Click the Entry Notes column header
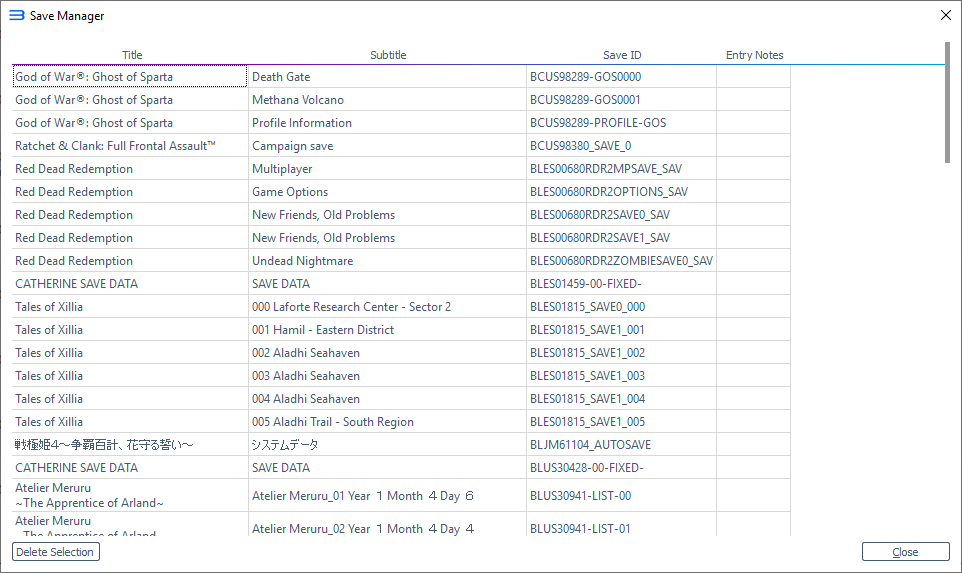This screenshot has width=962, height=573. pyautogui.click(x=754, y=55)
